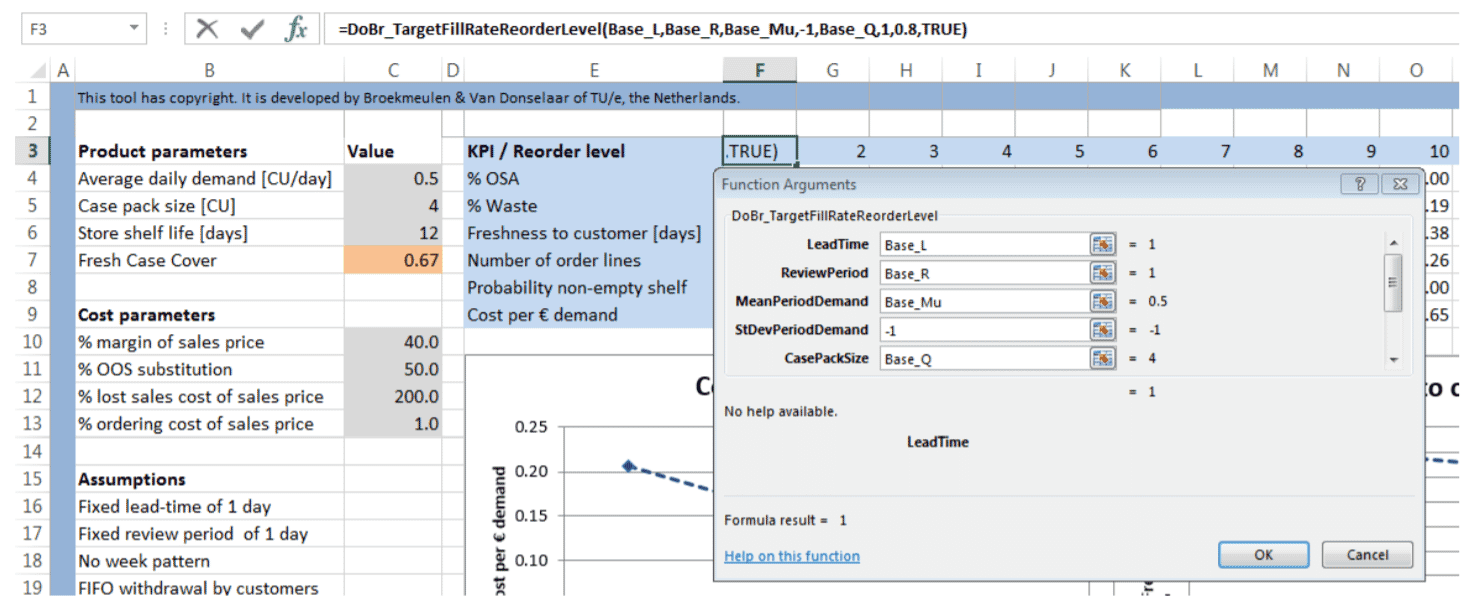Click inside the formula bar text
The height and width of the screenshot is (609, 1473).
pyautogui.click(x=655, y=30)
